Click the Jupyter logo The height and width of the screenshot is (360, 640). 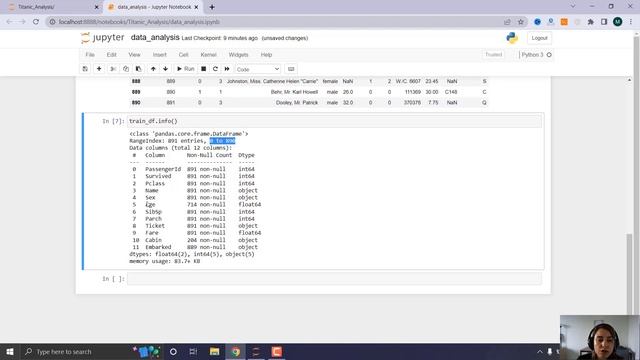click(102, 38)
